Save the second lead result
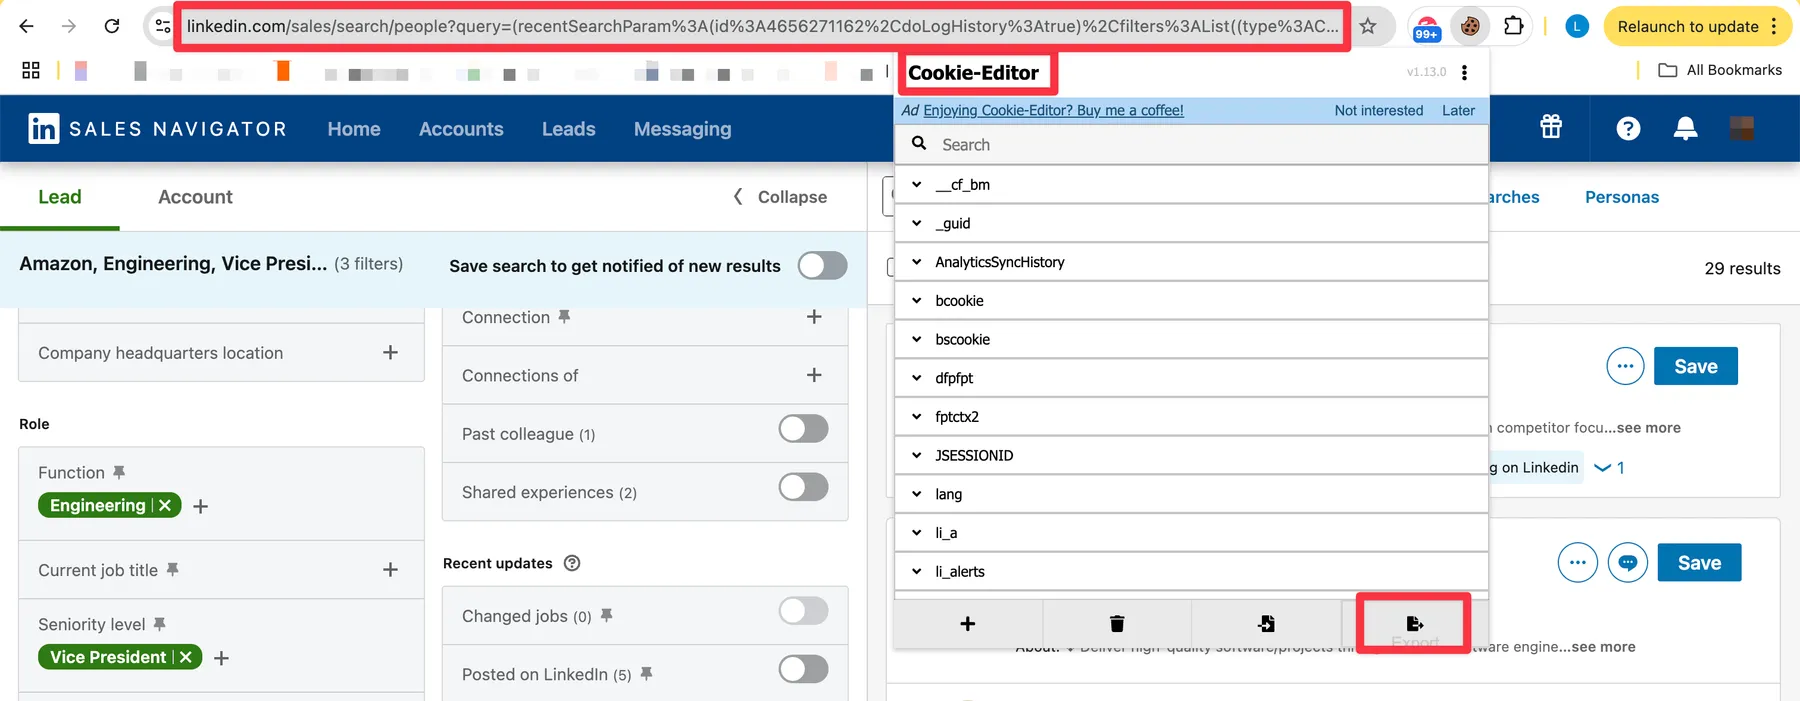1800x701 pixels. click(1699, 562)
